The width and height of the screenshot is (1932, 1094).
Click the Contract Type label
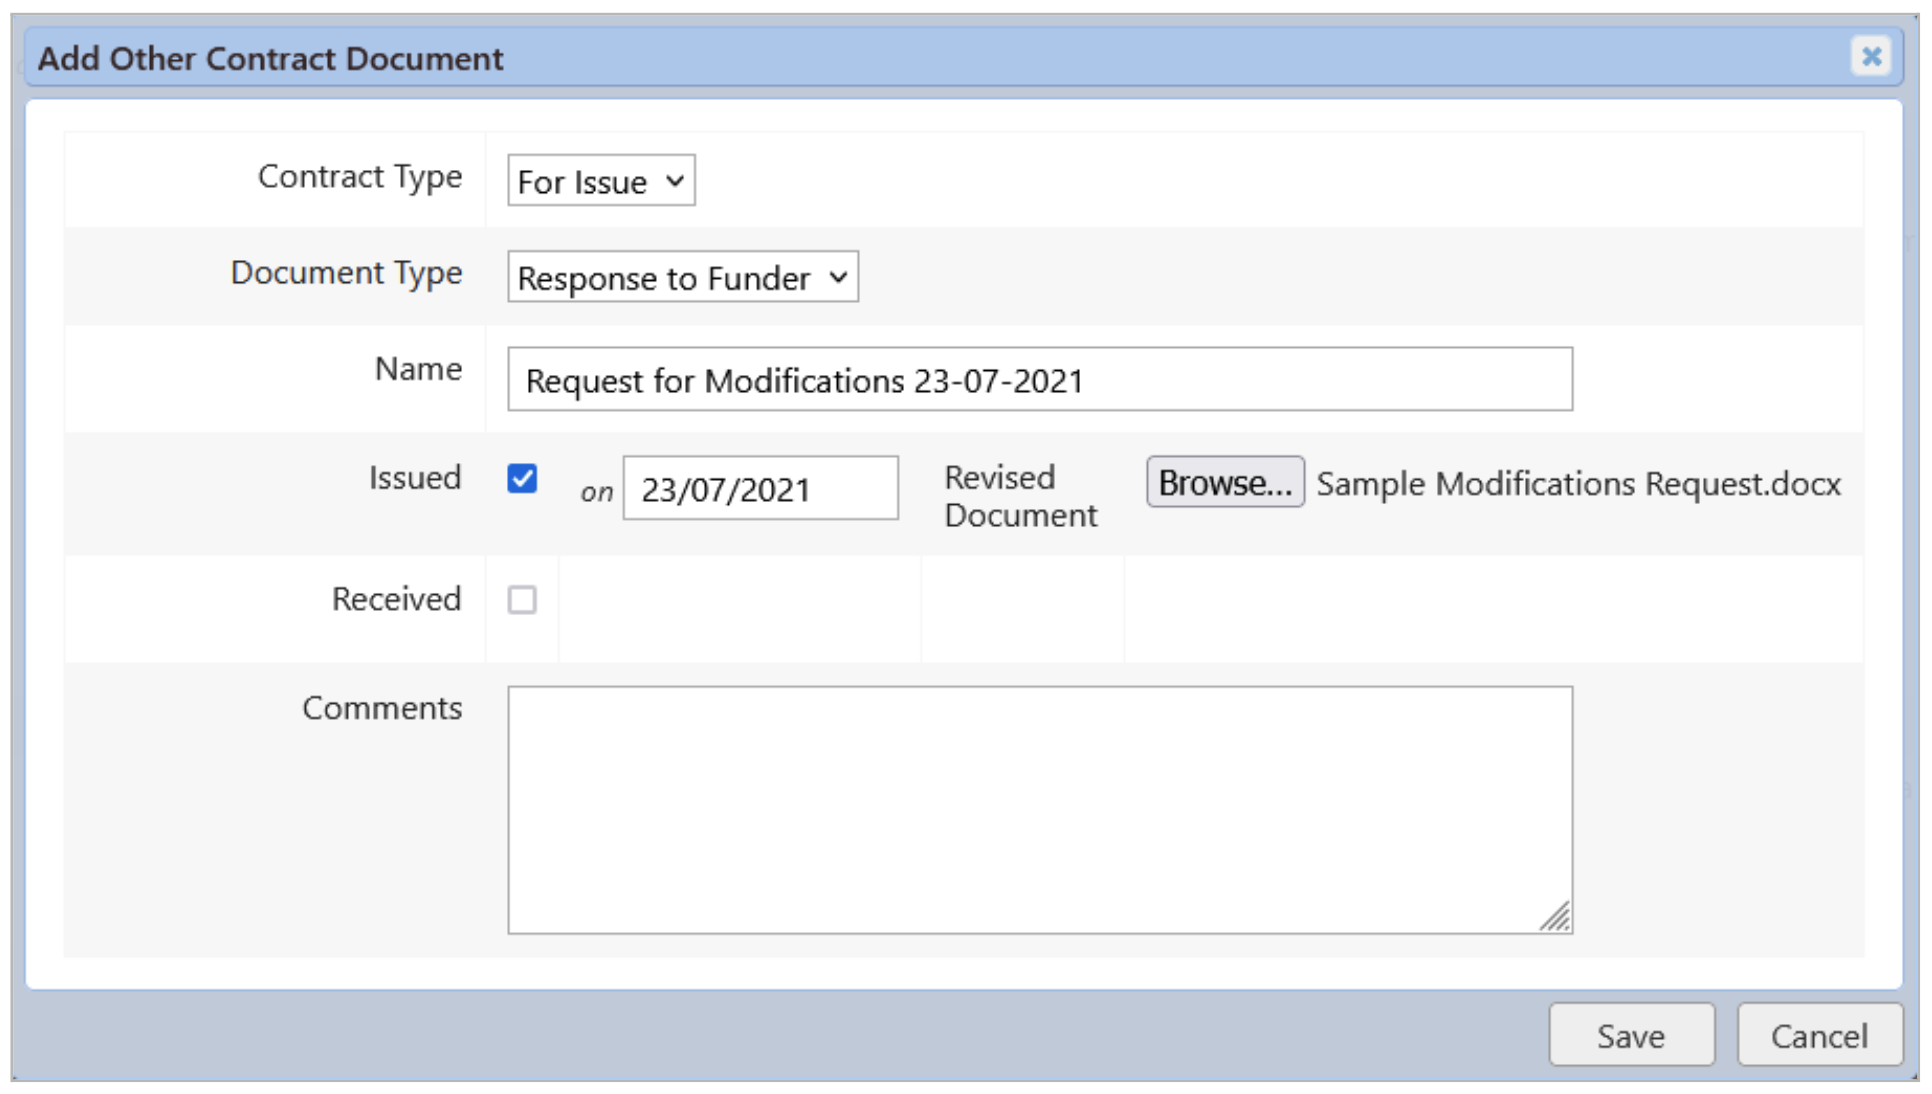[360, 177]
